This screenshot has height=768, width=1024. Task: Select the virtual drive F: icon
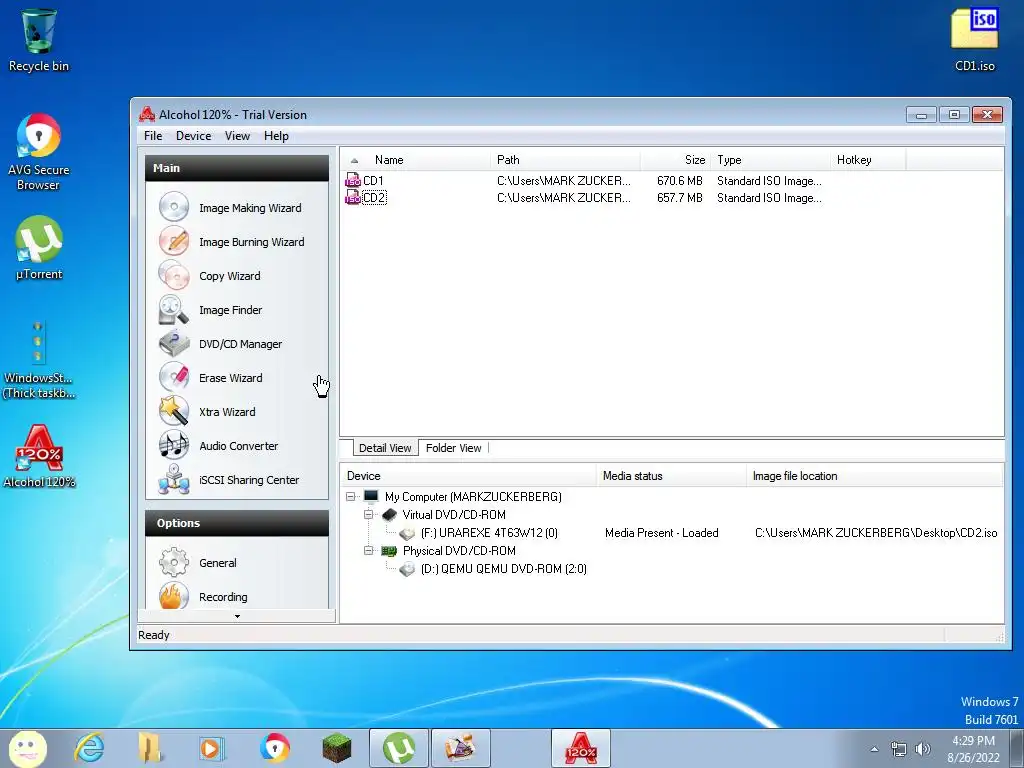(x=408, y=533)
